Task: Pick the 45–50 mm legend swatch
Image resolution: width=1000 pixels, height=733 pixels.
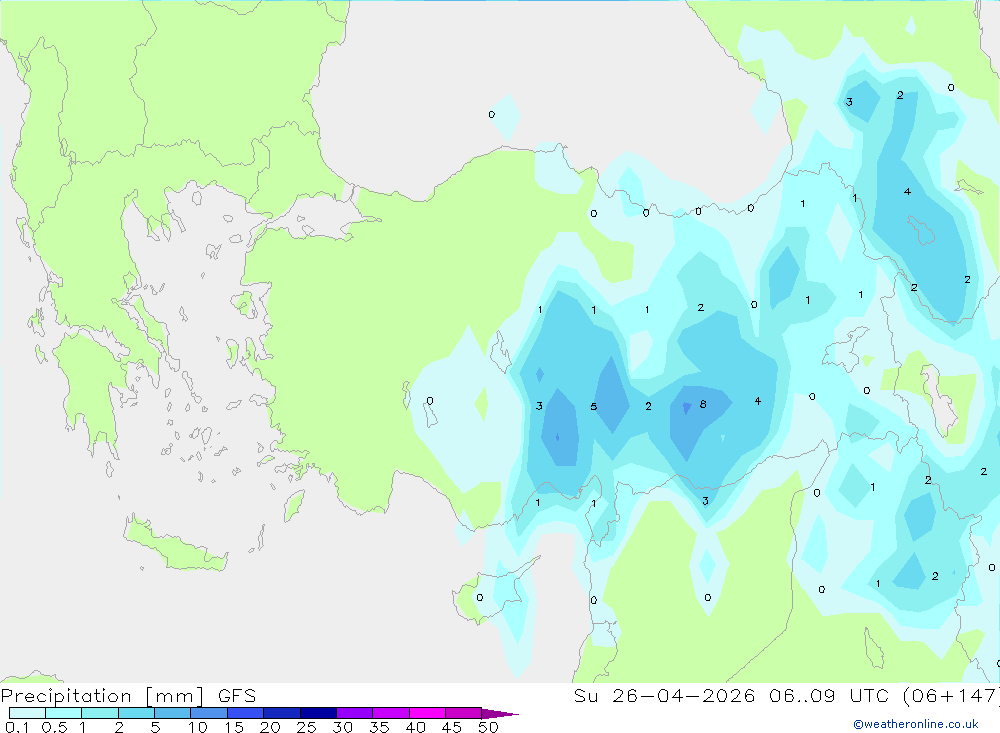Action: 464,713
